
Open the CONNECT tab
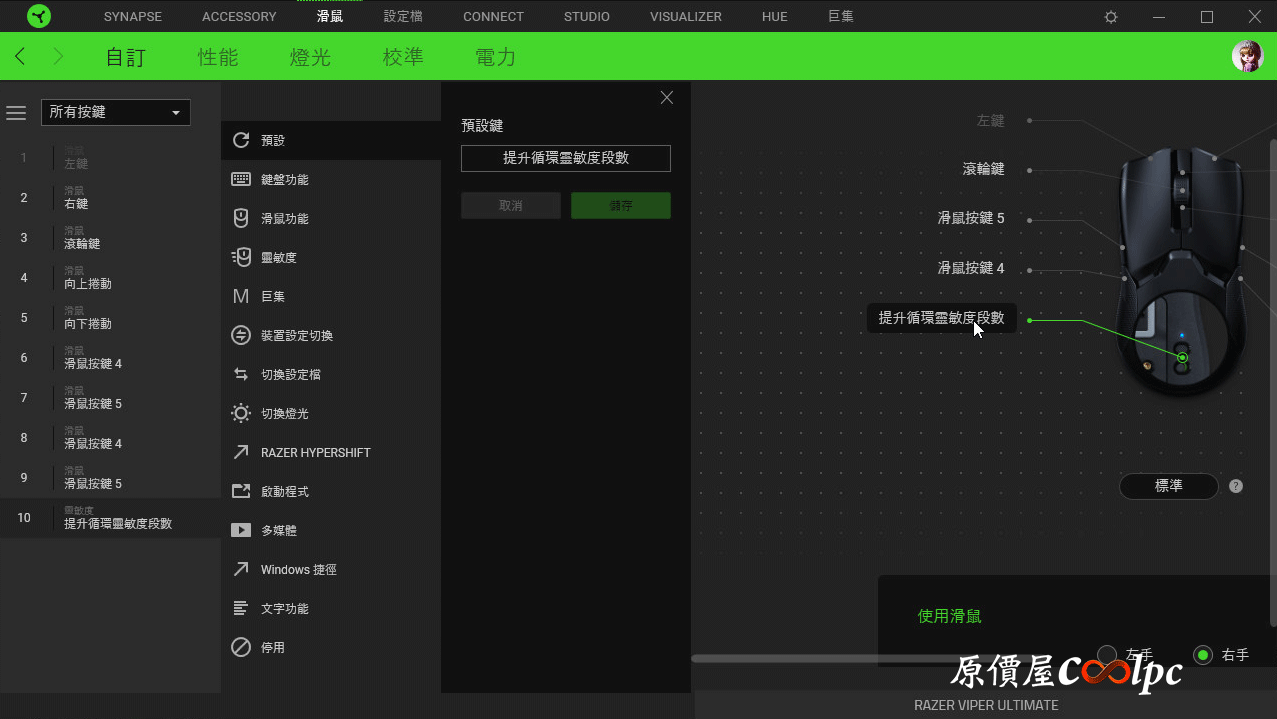[493, 17]
